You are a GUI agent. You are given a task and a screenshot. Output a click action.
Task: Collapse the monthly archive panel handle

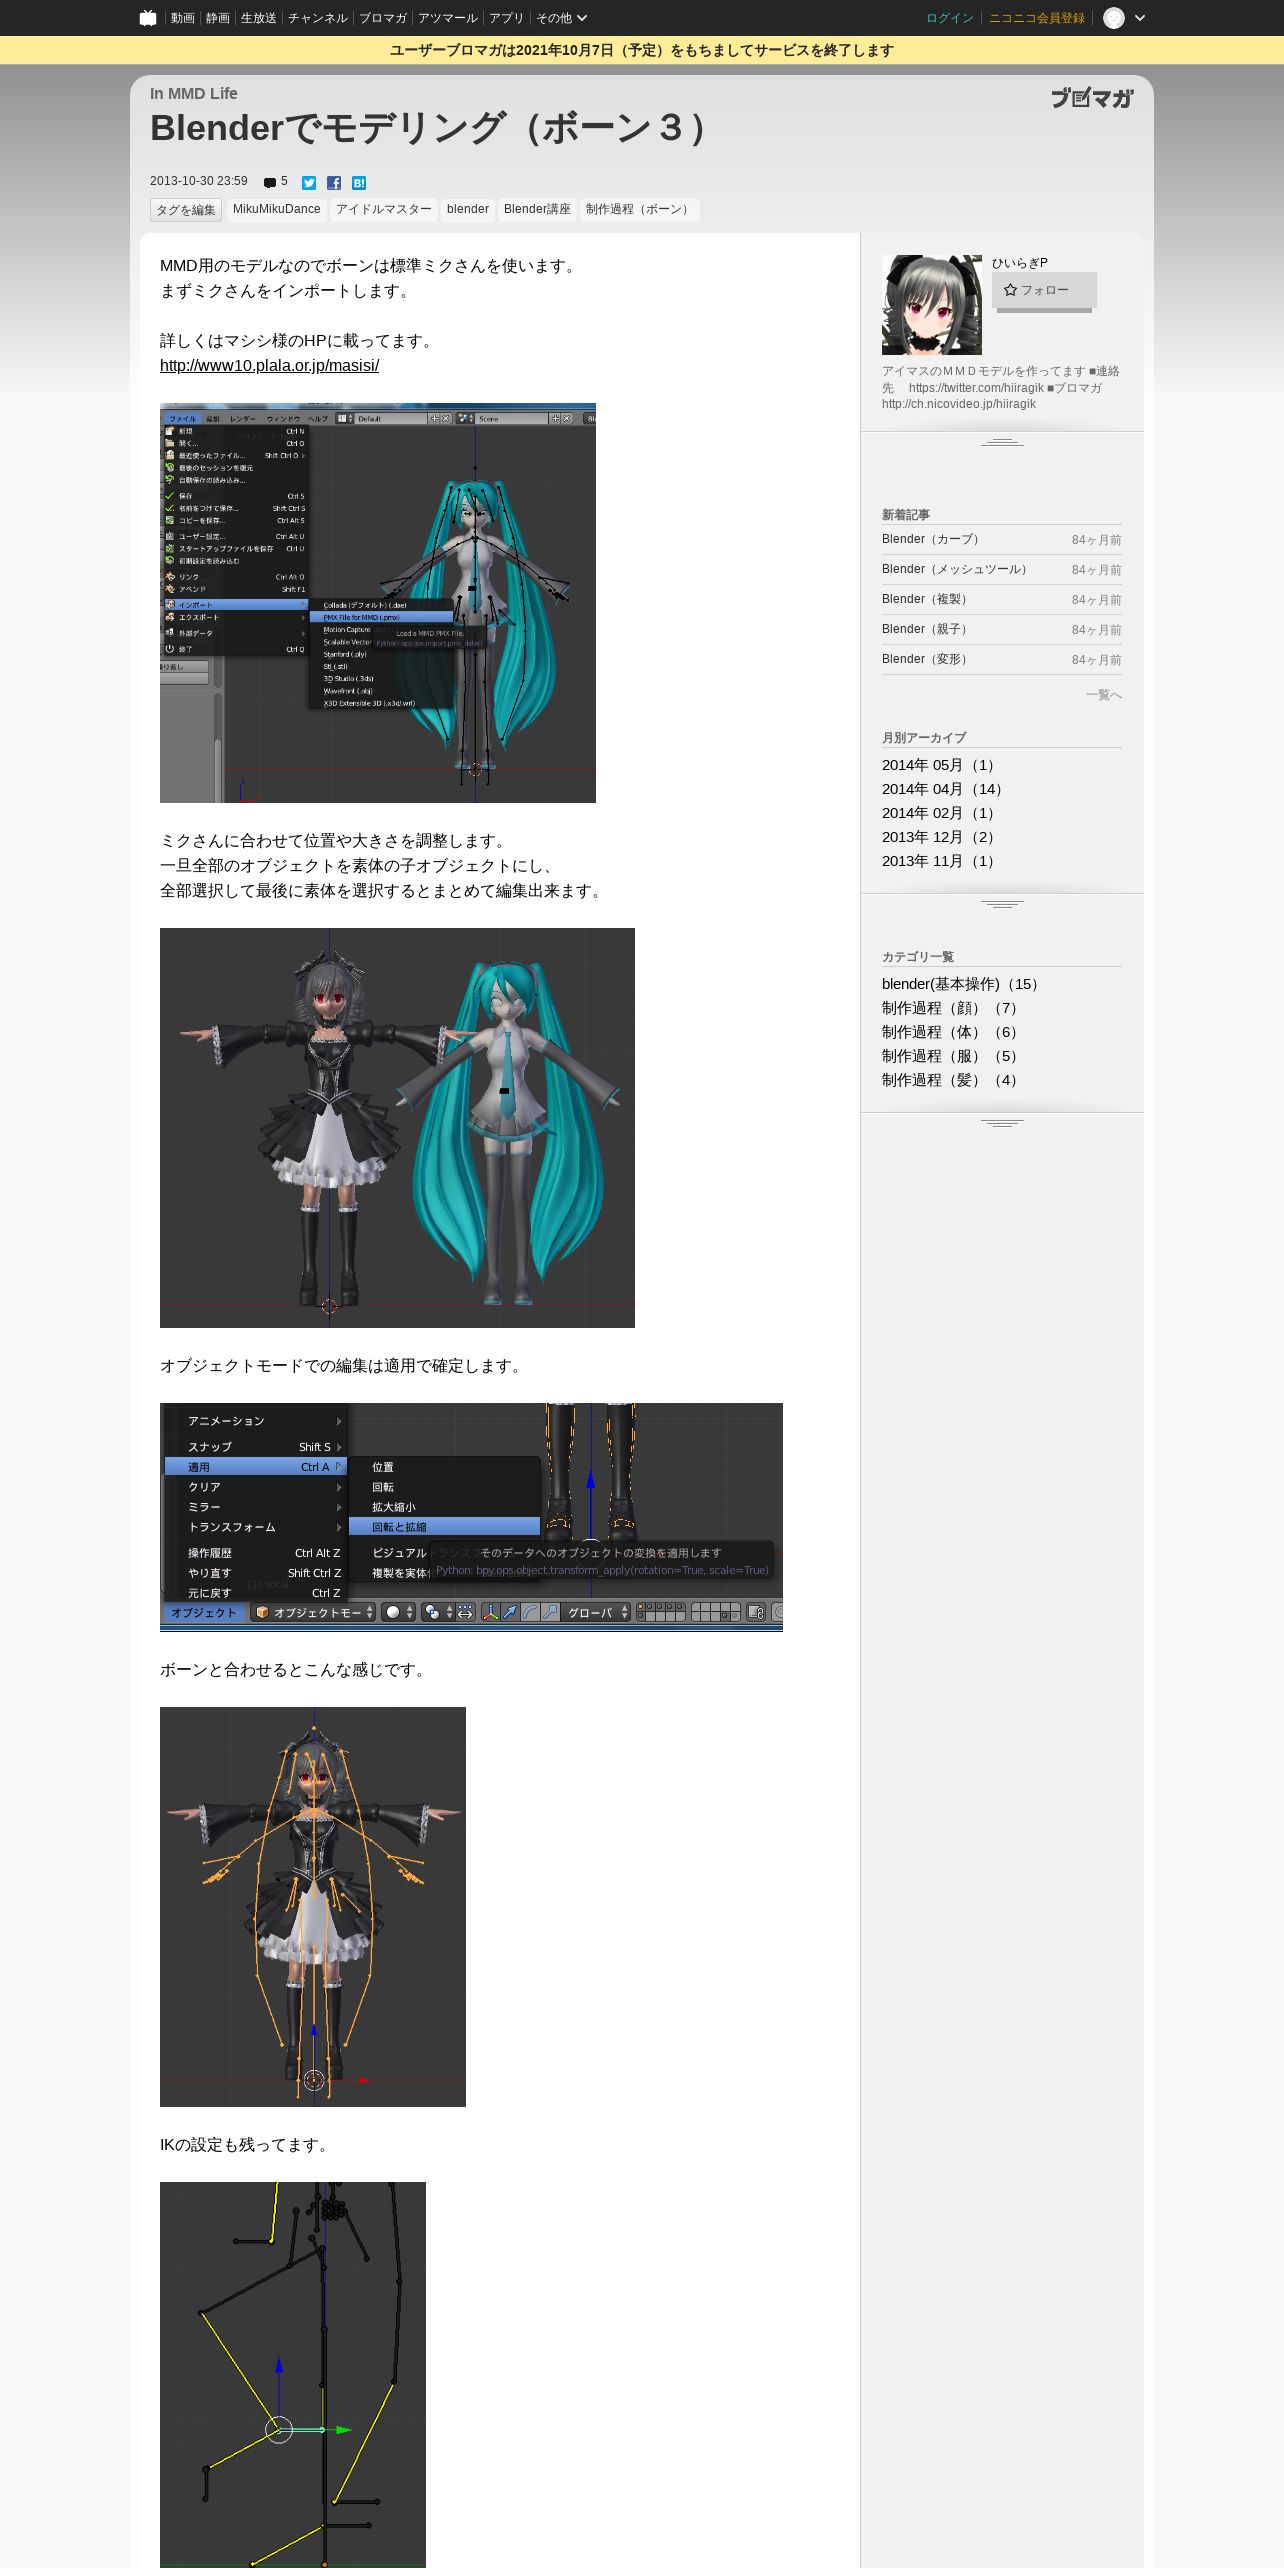(1002, 904)
